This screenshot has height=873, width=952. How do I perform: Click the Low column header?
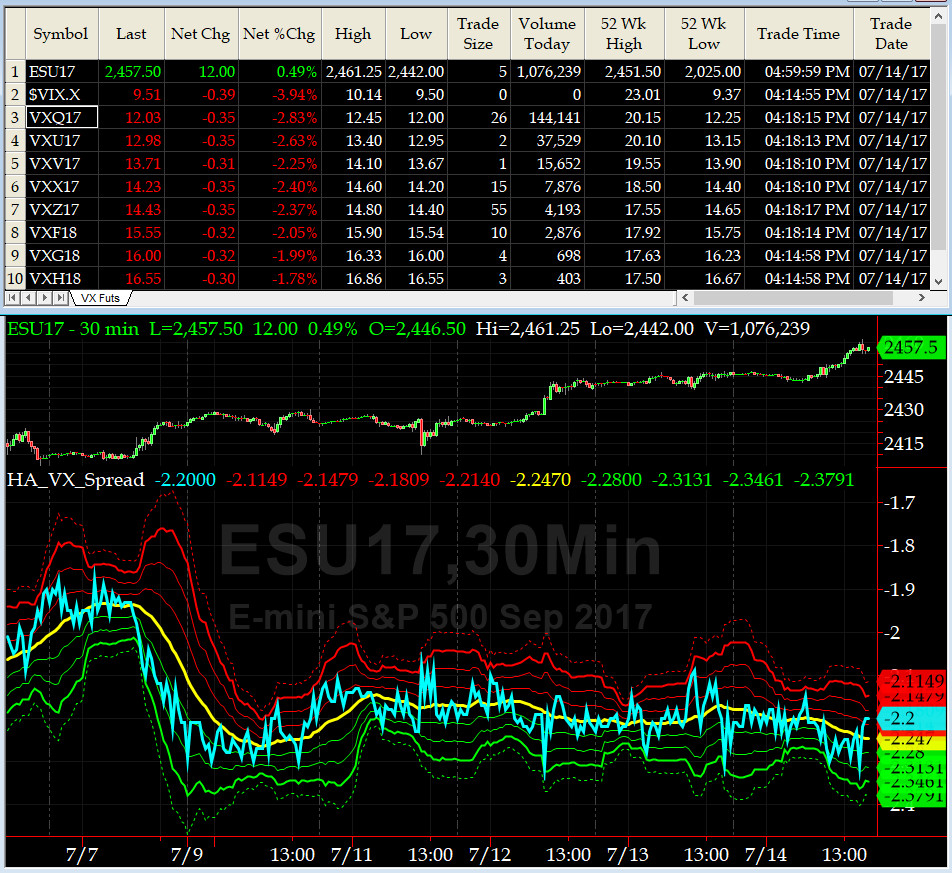pyautogui.click(x=416, y=34)
